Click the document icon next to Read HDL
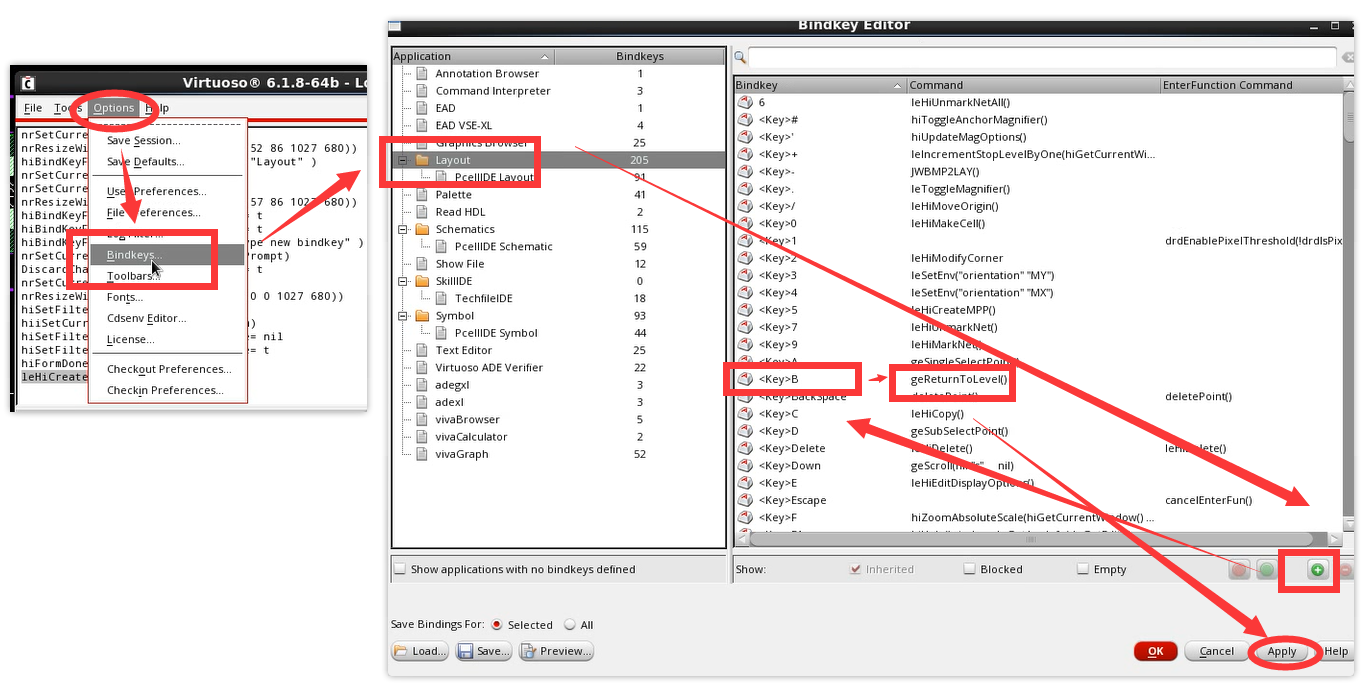 point(421,212)
